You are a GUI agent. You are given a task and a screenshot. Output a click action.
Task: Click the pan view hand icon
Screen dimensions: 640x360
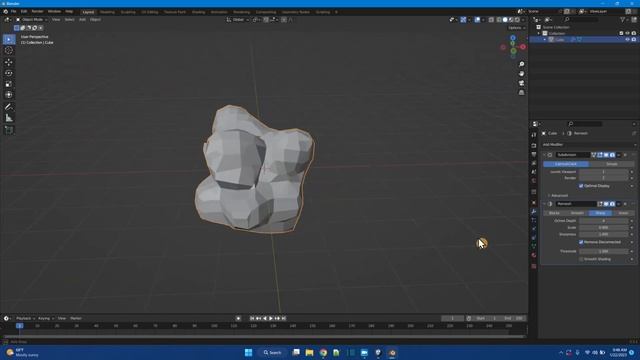[x=521, y=74]
